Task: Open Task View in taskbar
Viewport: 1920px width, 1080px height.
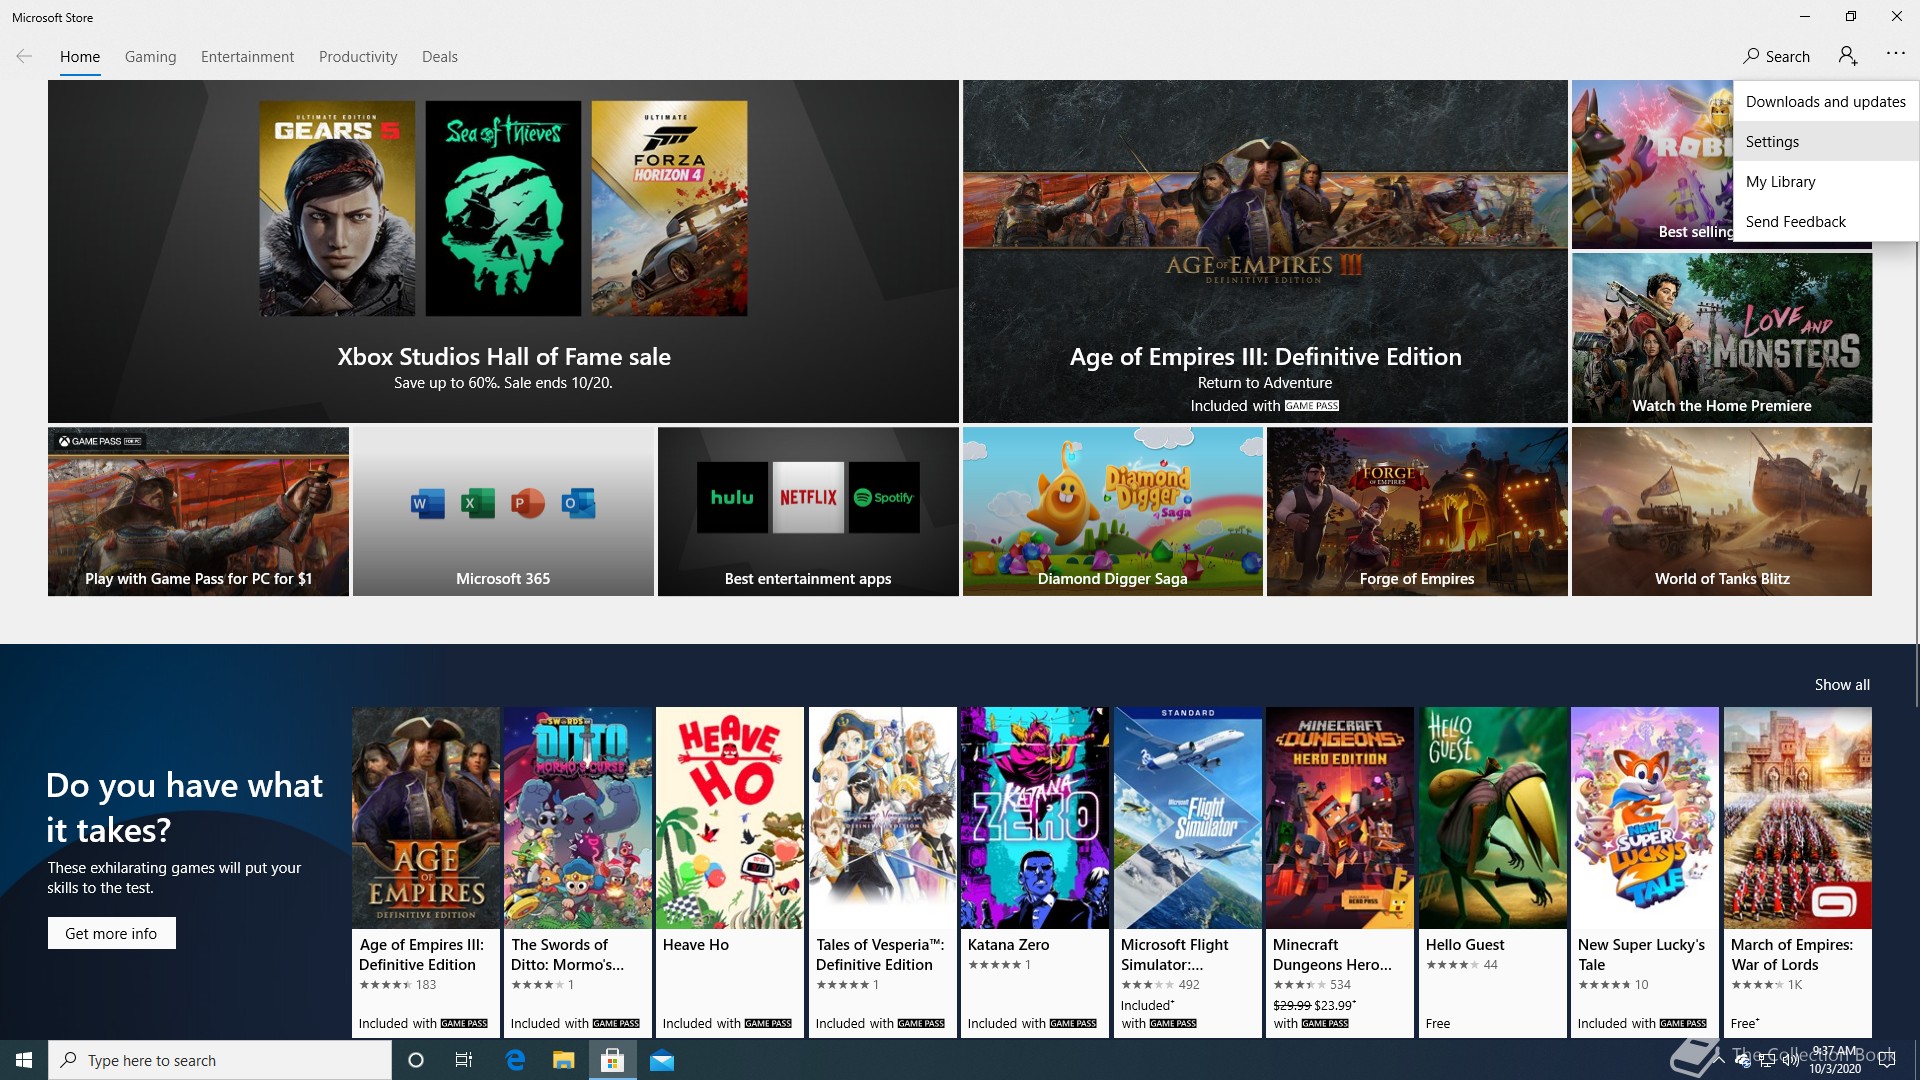Action: point(464,1060)
